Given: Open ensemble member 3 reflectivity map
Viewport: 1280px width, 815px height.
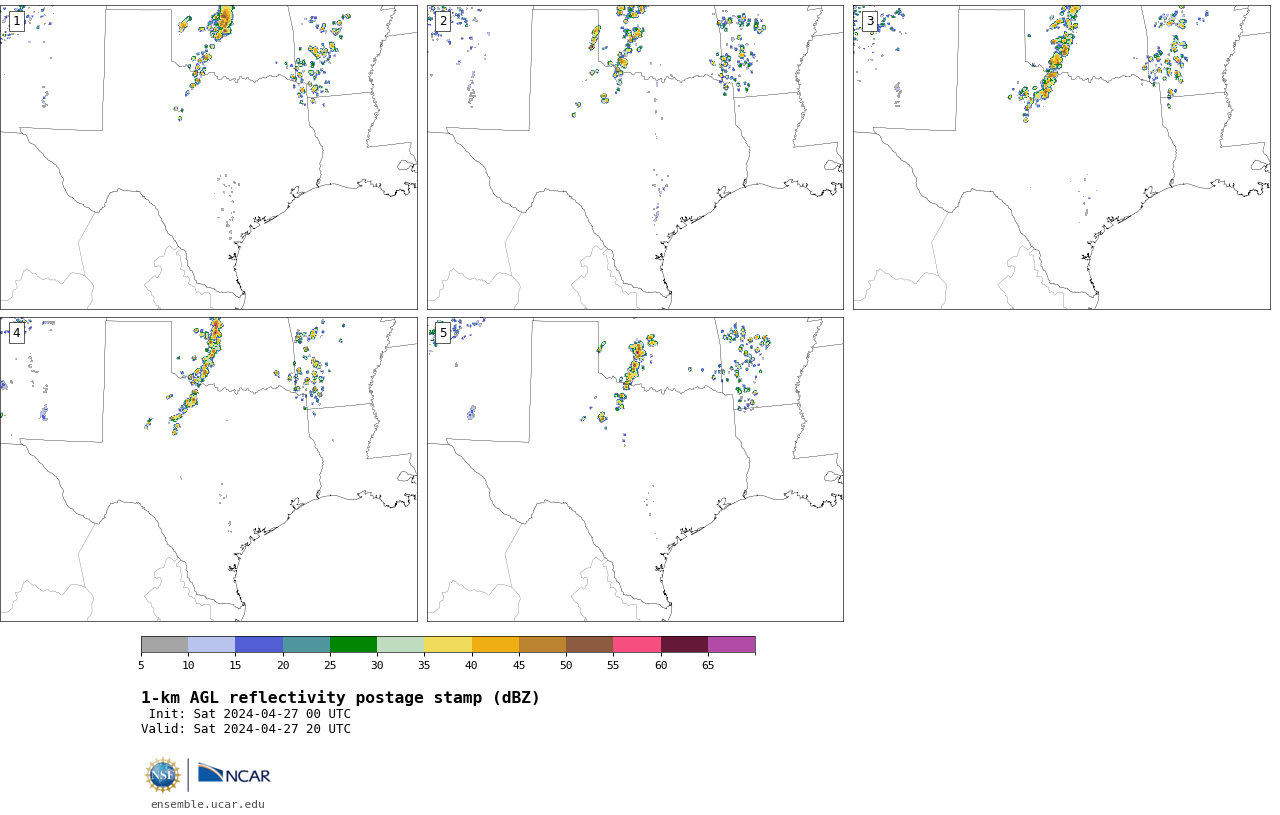Looking at the screenshot, I should point(1062,157).
